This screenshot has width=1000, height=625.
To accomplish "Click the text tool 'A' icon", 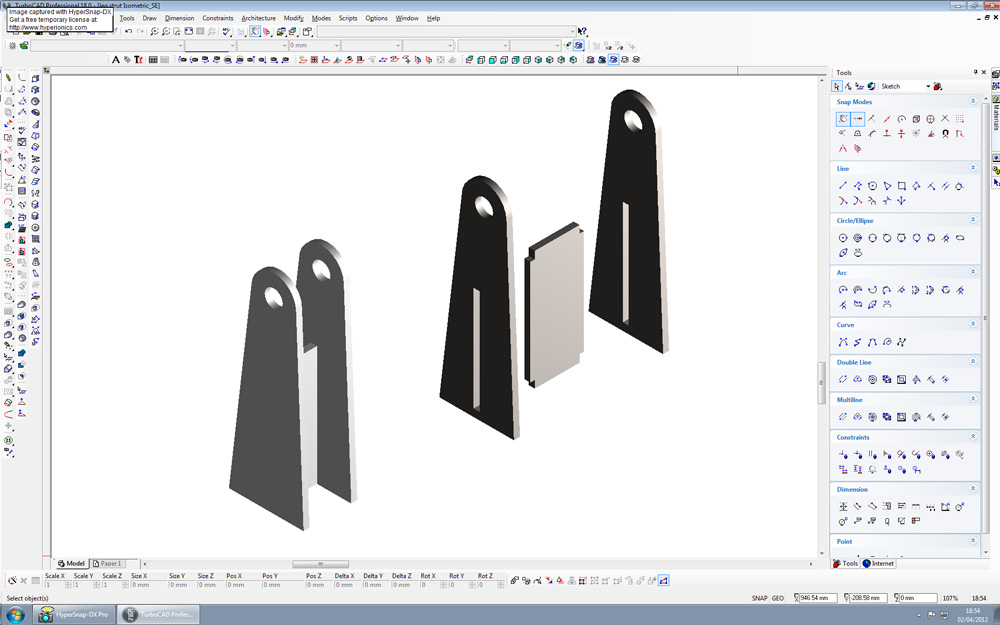I will tap(116, 60).
